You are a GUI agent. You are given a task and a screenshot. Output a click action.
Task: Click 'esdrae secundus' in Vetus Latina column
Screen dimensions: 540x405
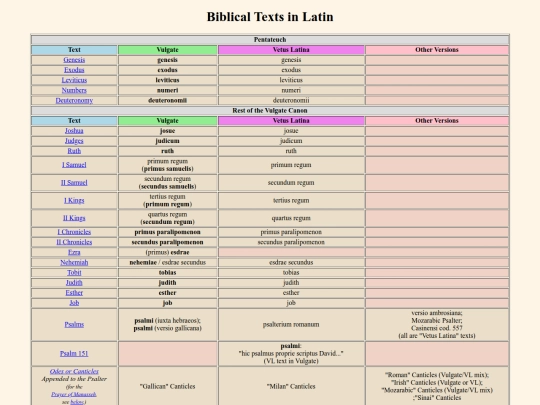tap(291, 262)
